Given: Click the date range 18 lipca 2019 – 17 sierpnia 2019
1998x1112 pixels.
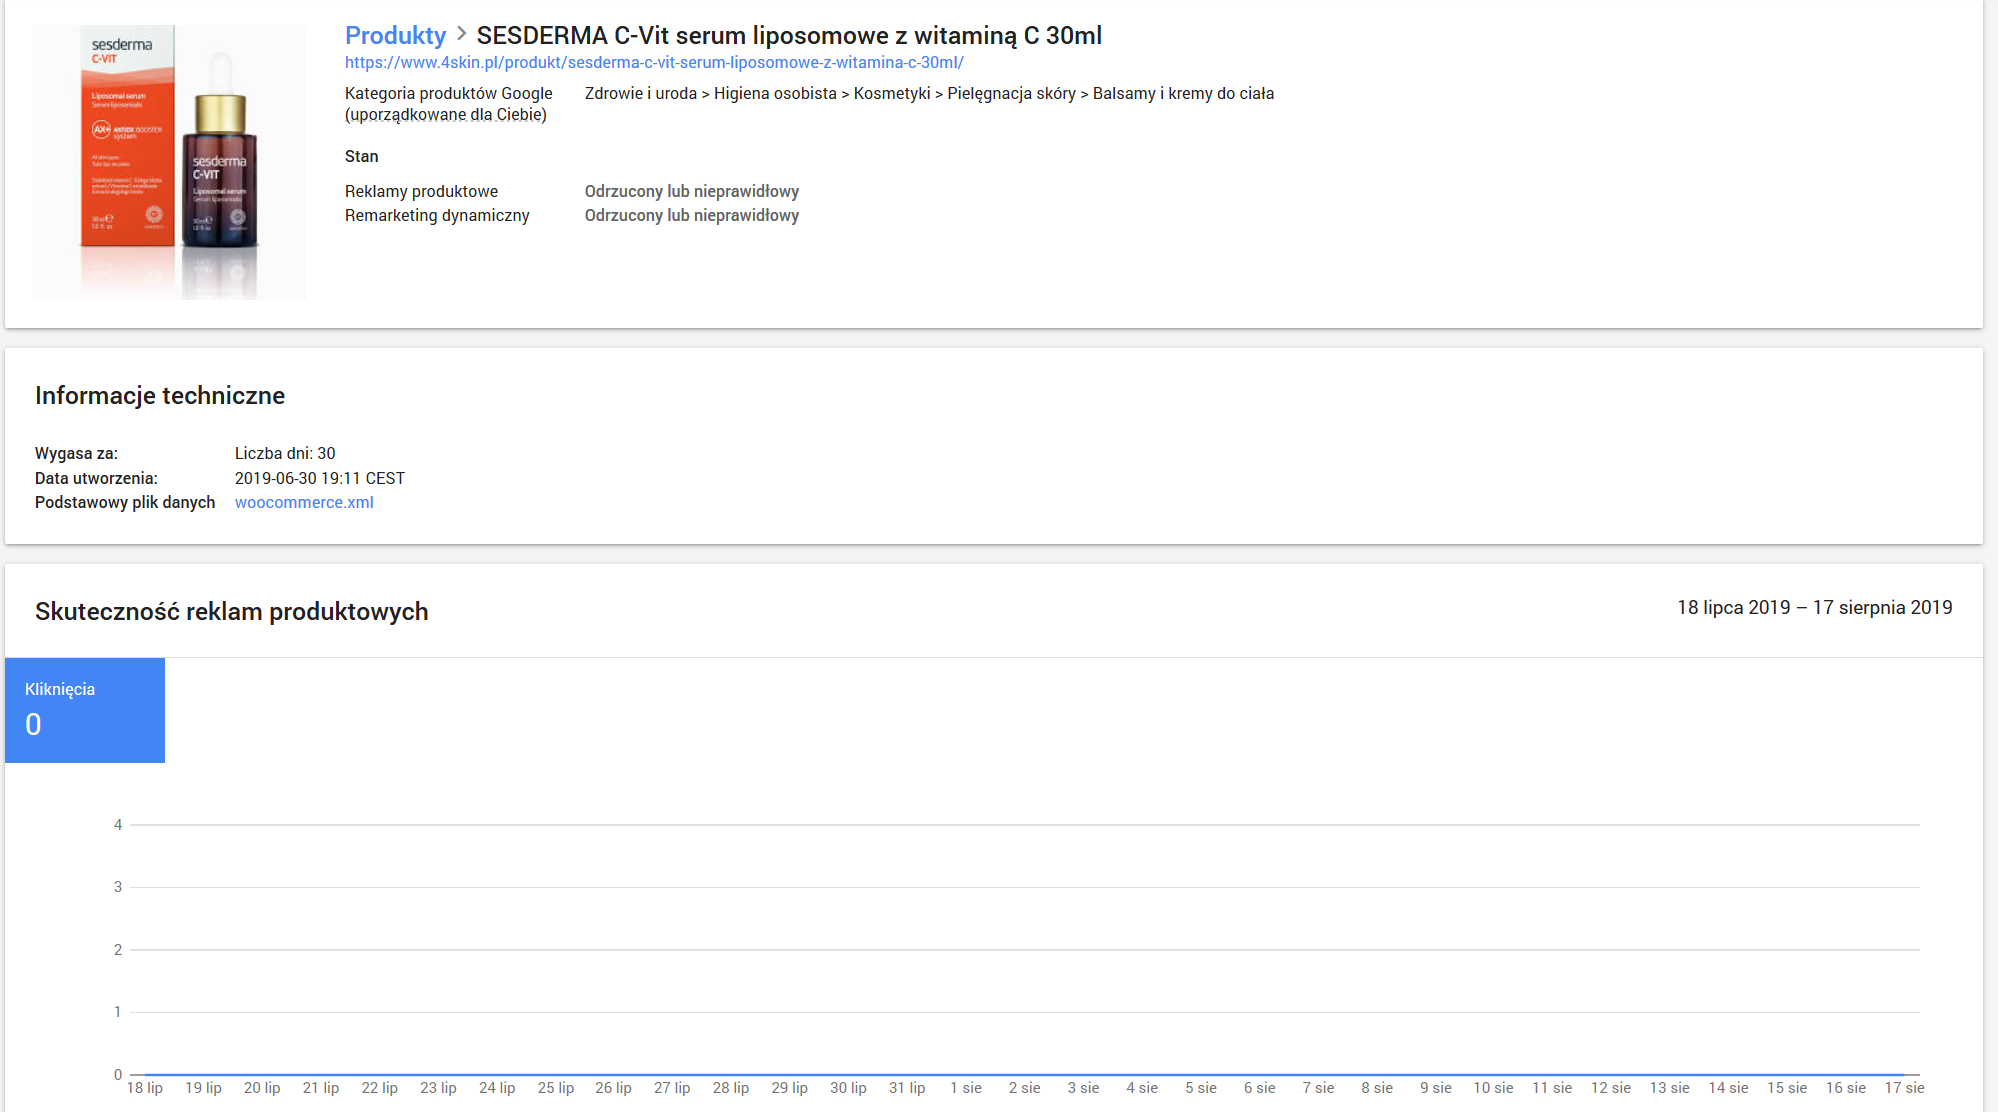Looking at the screenshot, I should pos(1814,607).
